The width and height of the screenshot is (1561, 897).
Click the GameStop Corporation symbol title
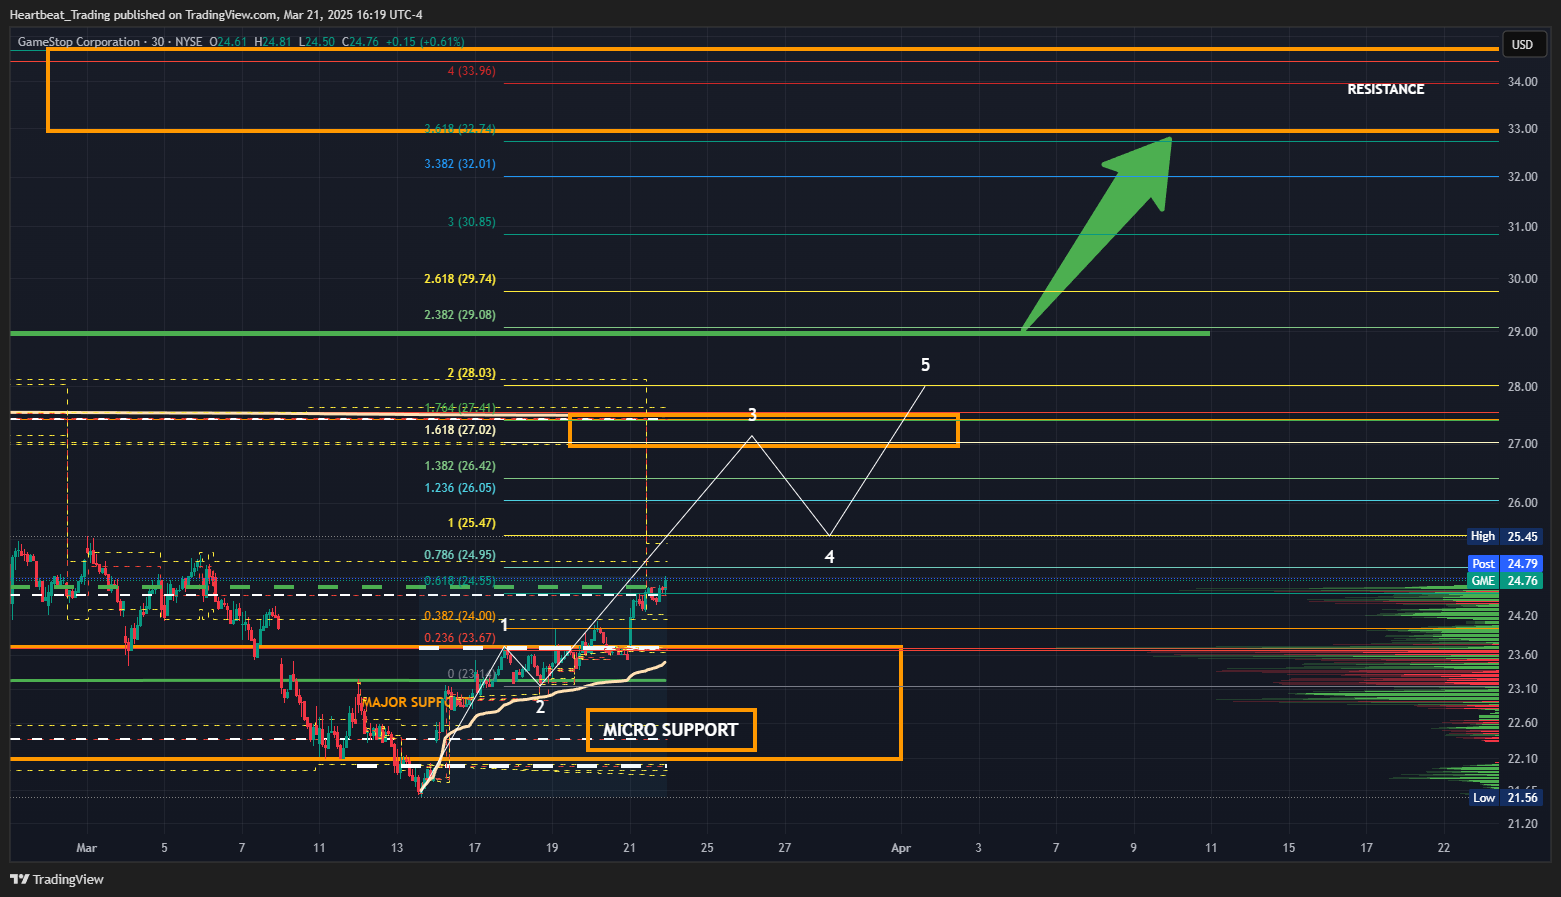[79, 42]
